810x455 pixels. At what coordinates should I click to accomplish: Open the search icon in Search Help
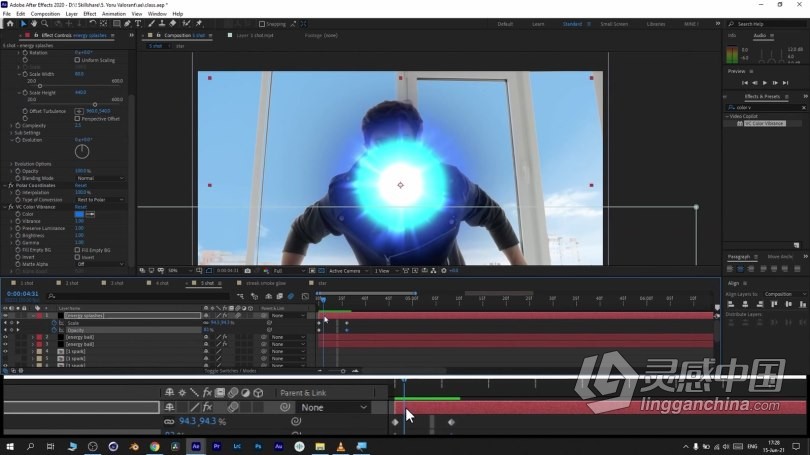[x=731, y=24]
